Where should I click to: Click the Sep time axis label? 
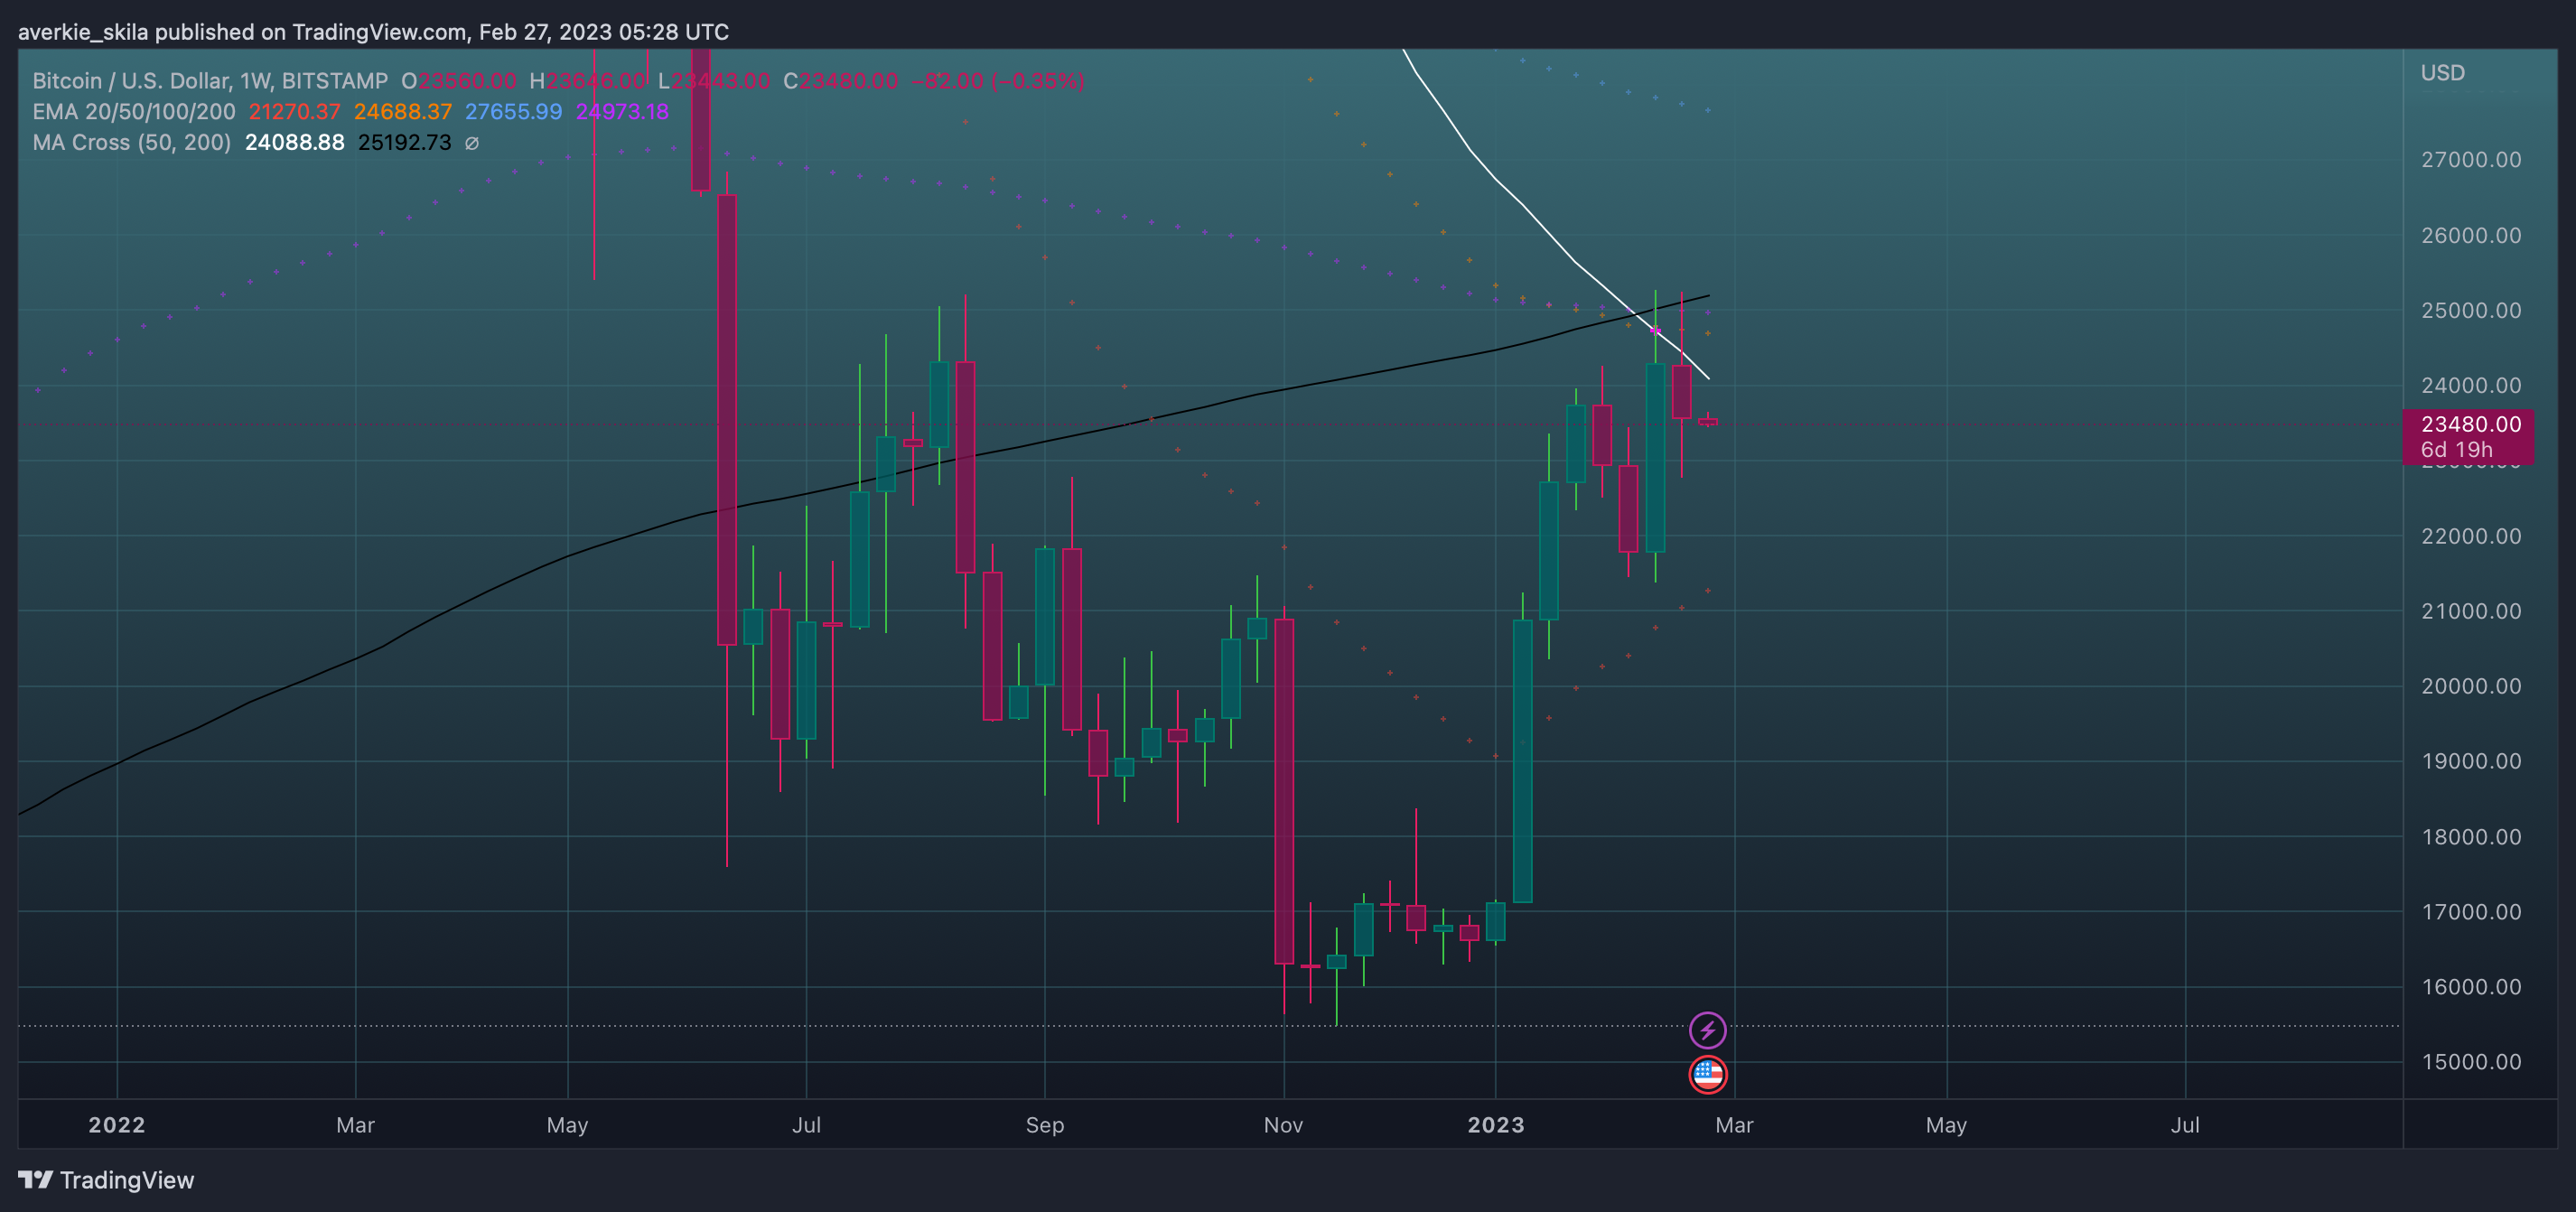(x=1045, y=1125)
